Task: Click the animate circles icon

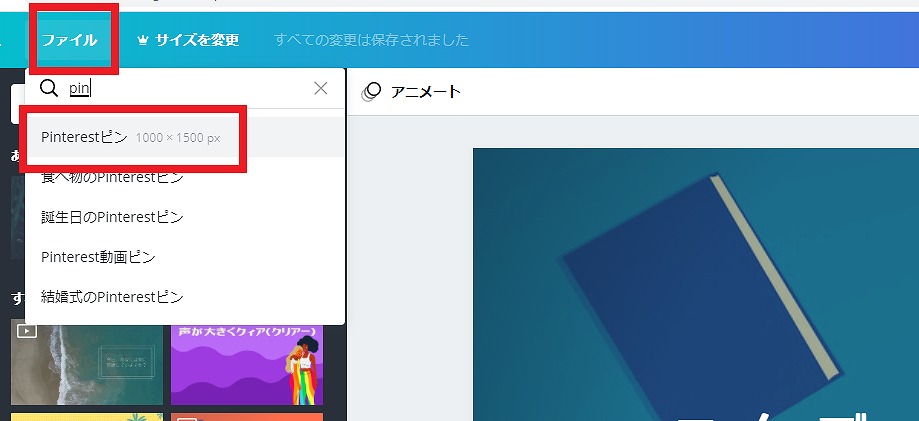Action: [x=372, y=91]
